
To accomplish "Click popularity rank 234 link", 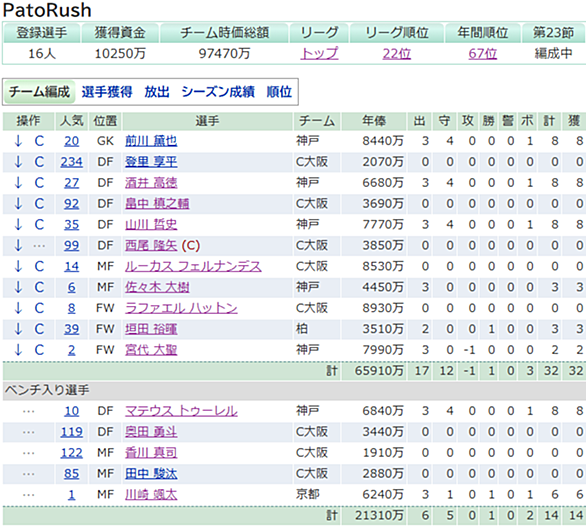I will coord(71,162).
